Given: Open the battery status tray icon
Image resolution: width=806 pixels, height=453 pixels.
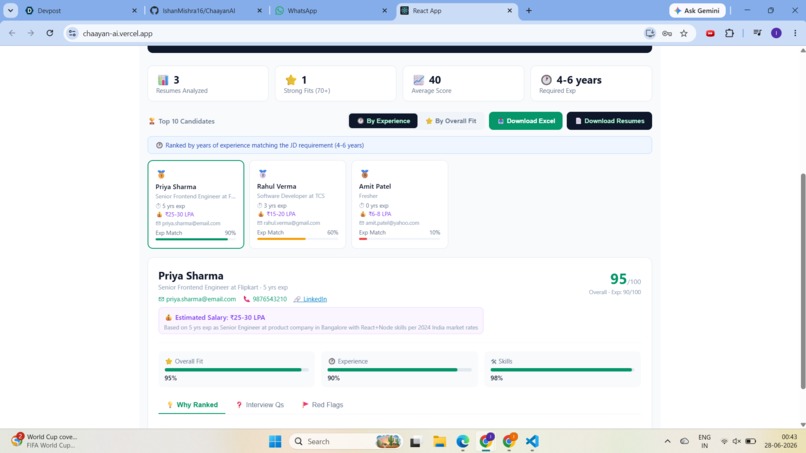Looking at the screenshot, I should click(750, 441).
